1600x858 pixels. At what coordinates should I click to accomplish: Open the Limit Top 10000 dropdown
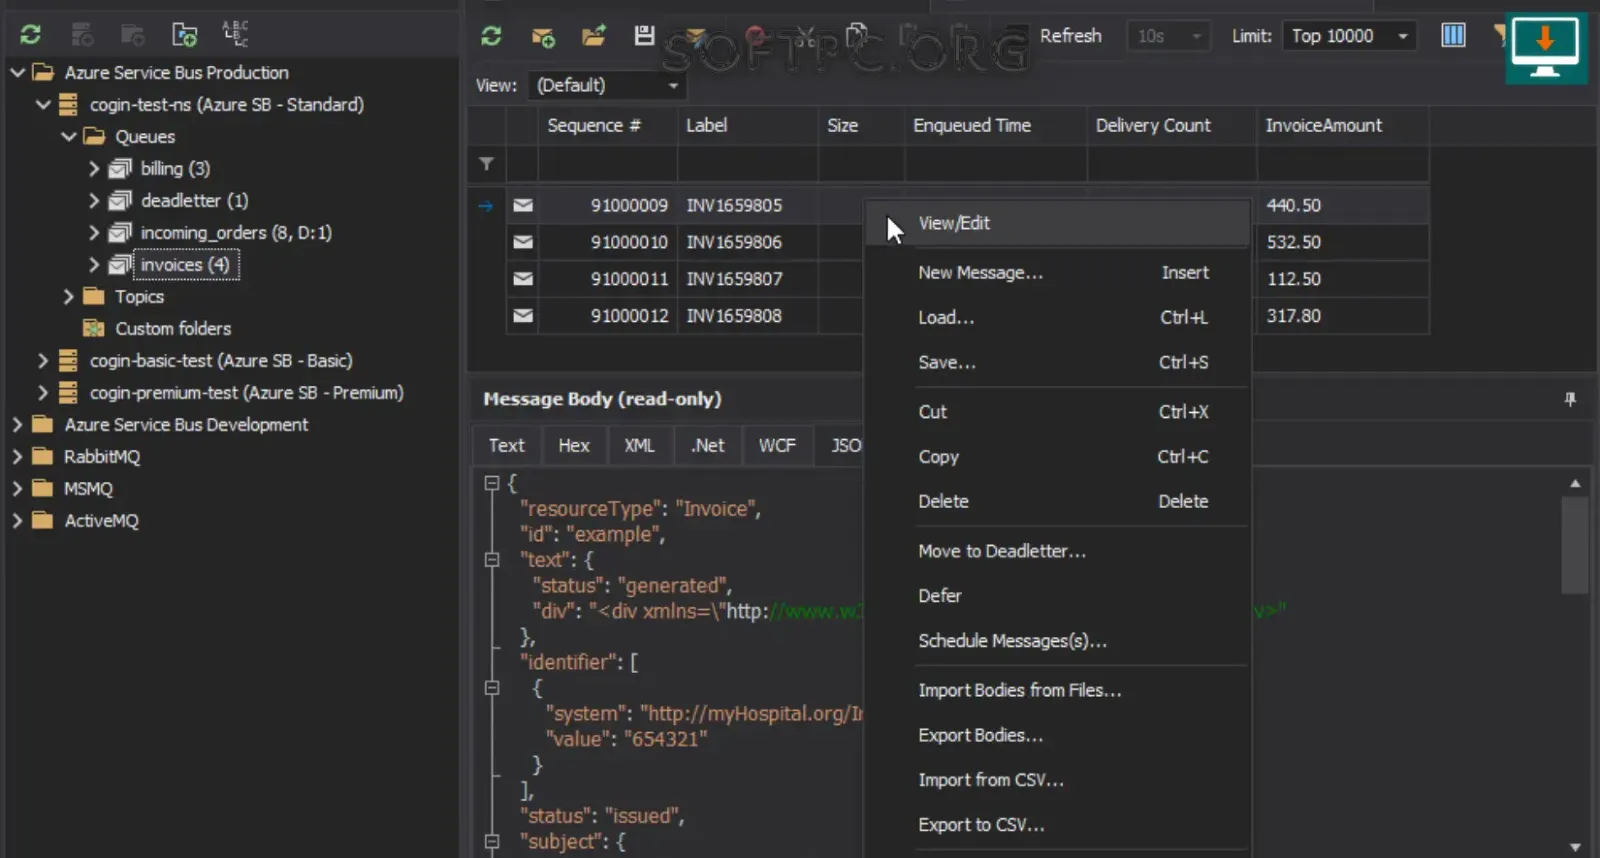click(1403, 36)
